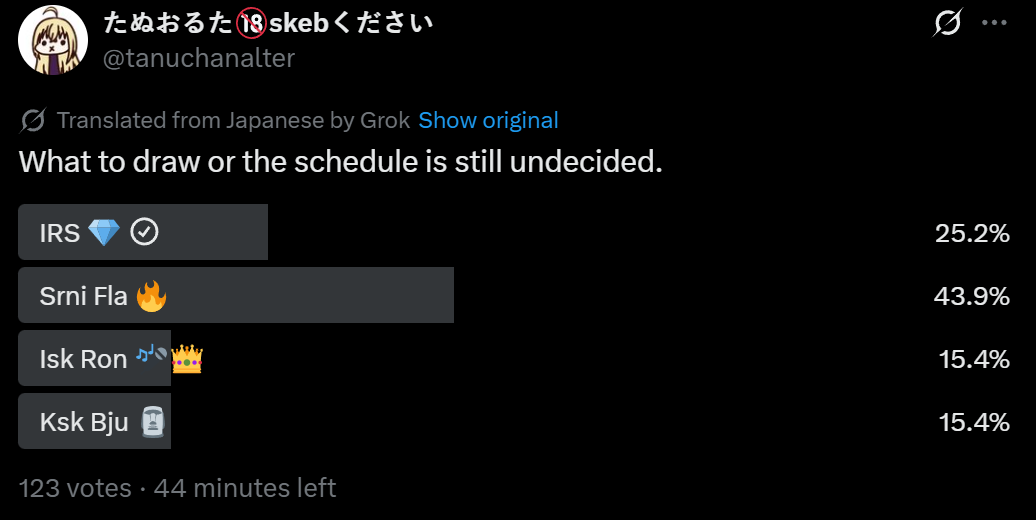Click the diamond emoji in IRS option

(x=104, y=233)
